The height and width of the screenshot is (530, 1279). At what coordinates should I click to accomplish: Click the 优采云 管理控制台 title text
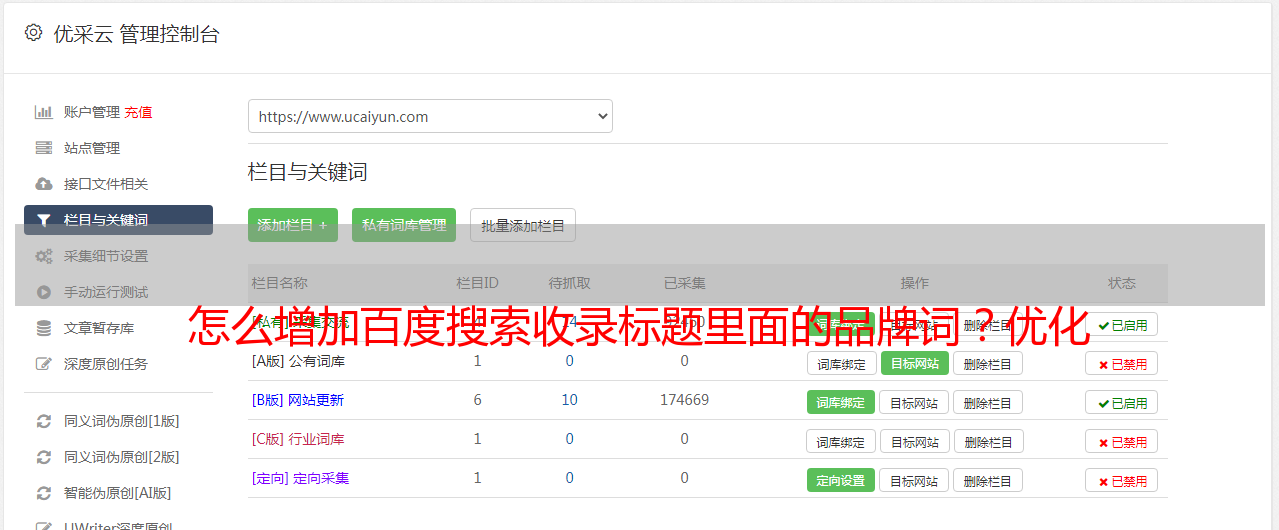pos(136,34)
